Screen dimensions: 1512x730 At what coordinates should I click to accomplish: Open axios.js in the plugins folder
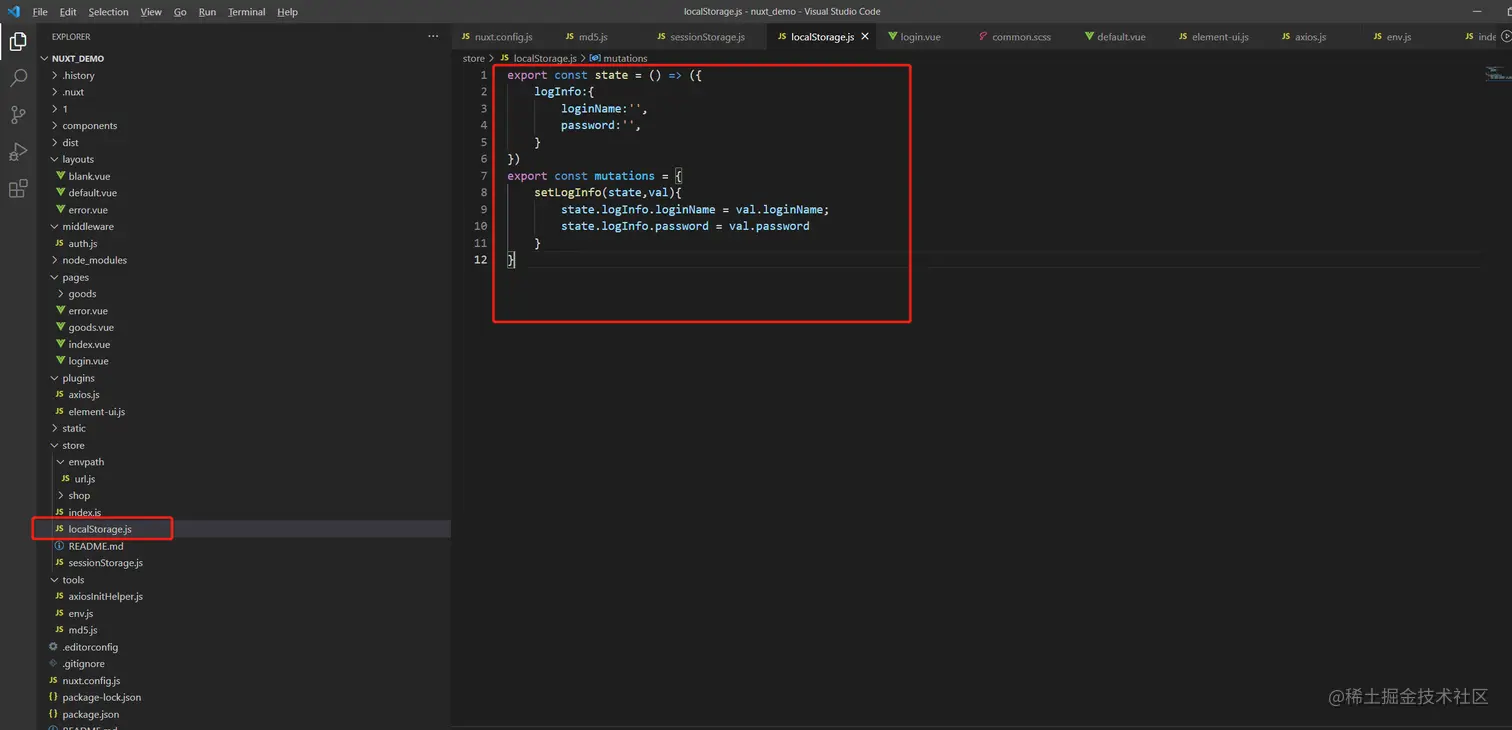(83, 395)
